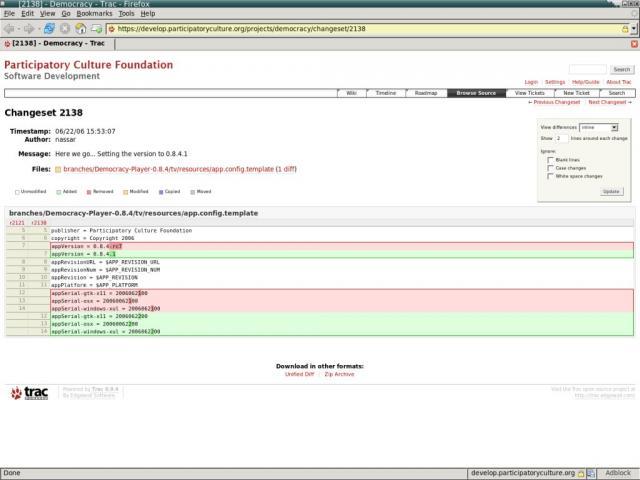This screenshot has height=480, width=640.
Task: Toggle the Case changes checkbox
Action: click(x=550, y=168)
